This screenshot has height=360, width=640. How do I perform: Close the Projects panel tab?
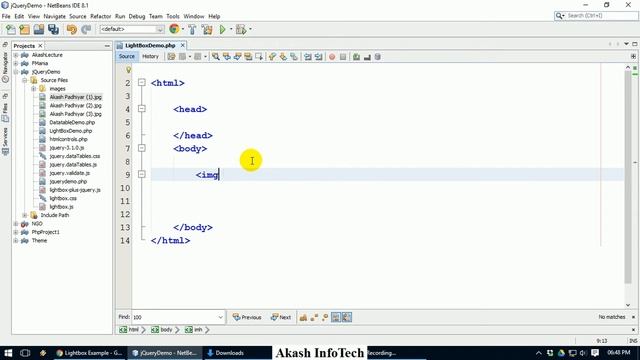click(40, 46)
